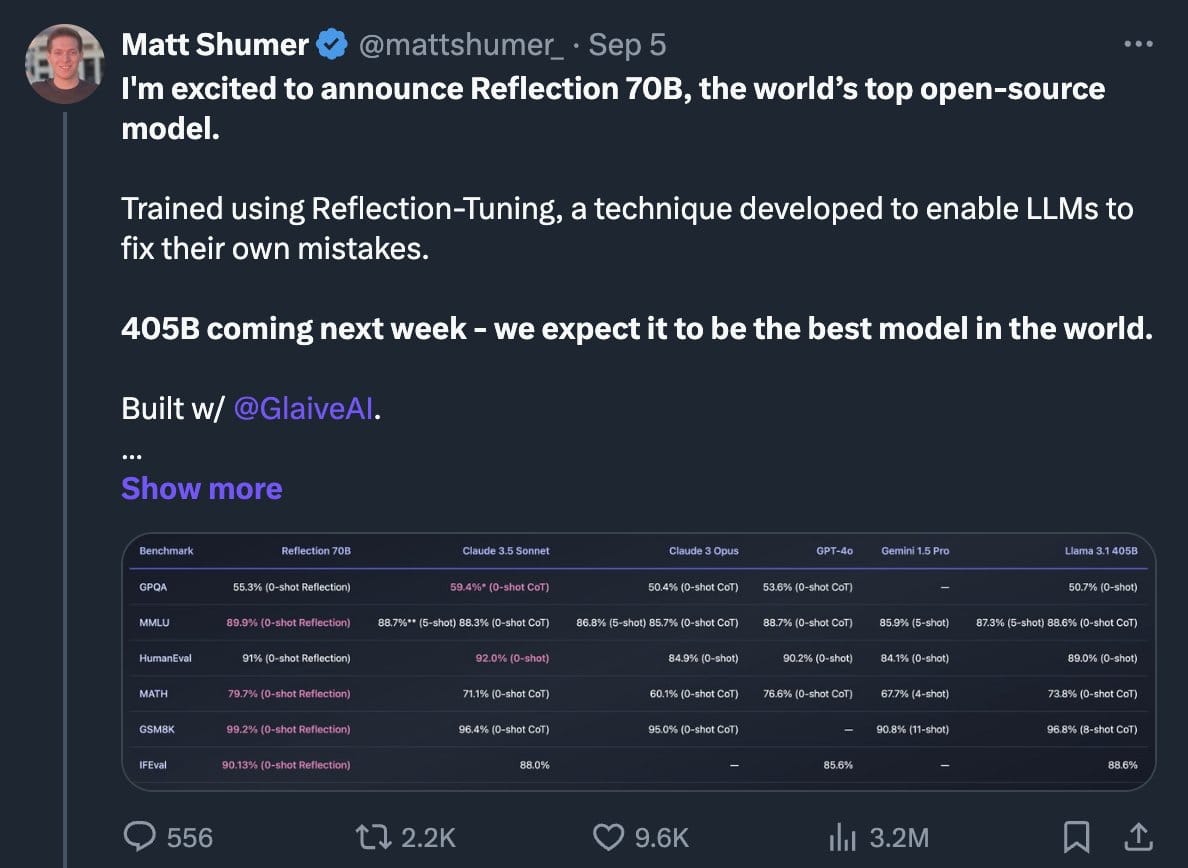The height and width of the screenshot is (868, 1188).
Task: Click the Matt Shumer display name
Action: (x=213, y=44)
